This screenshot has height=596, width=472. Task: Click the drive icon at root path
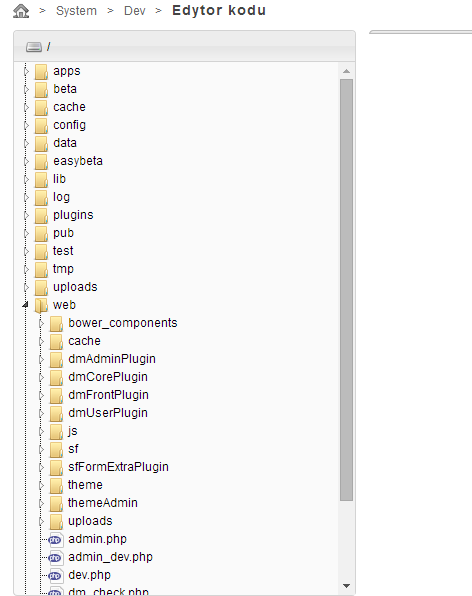click(x=34, y=47)
